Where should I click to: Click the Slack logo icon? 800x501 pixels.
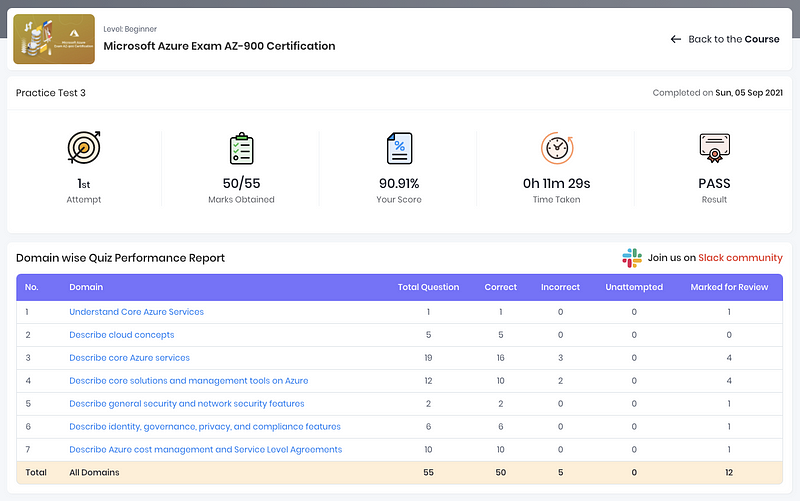pos(632,258)
